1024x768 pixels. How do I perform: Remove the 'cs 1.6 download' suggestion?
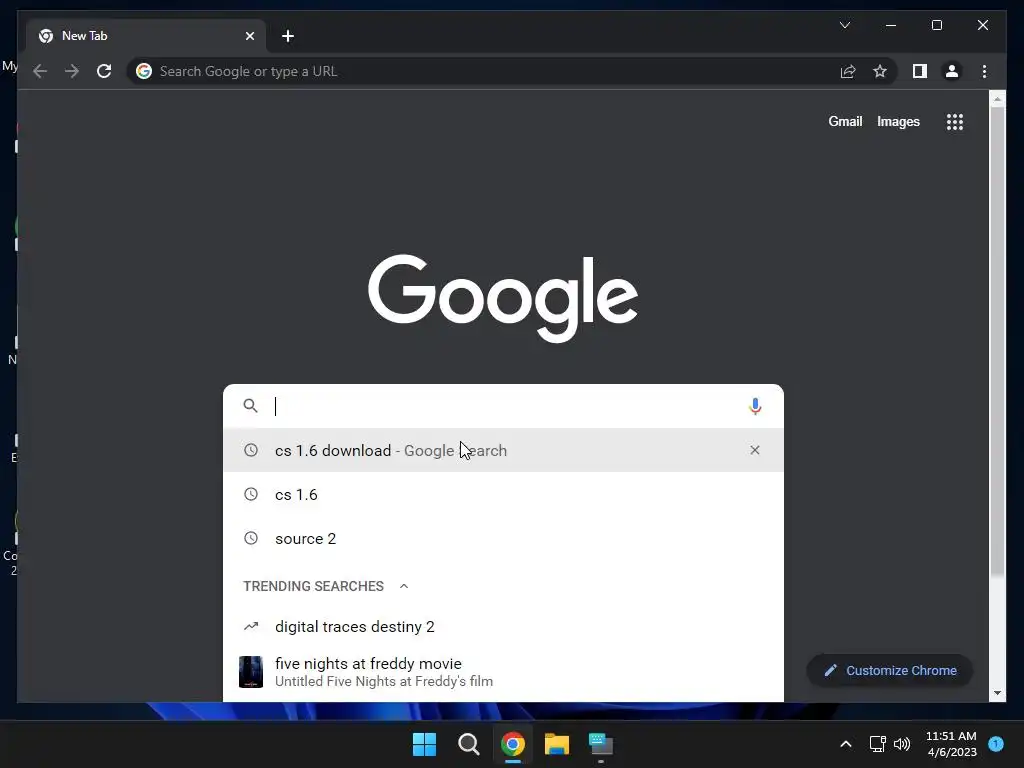(x=755, y=450)
